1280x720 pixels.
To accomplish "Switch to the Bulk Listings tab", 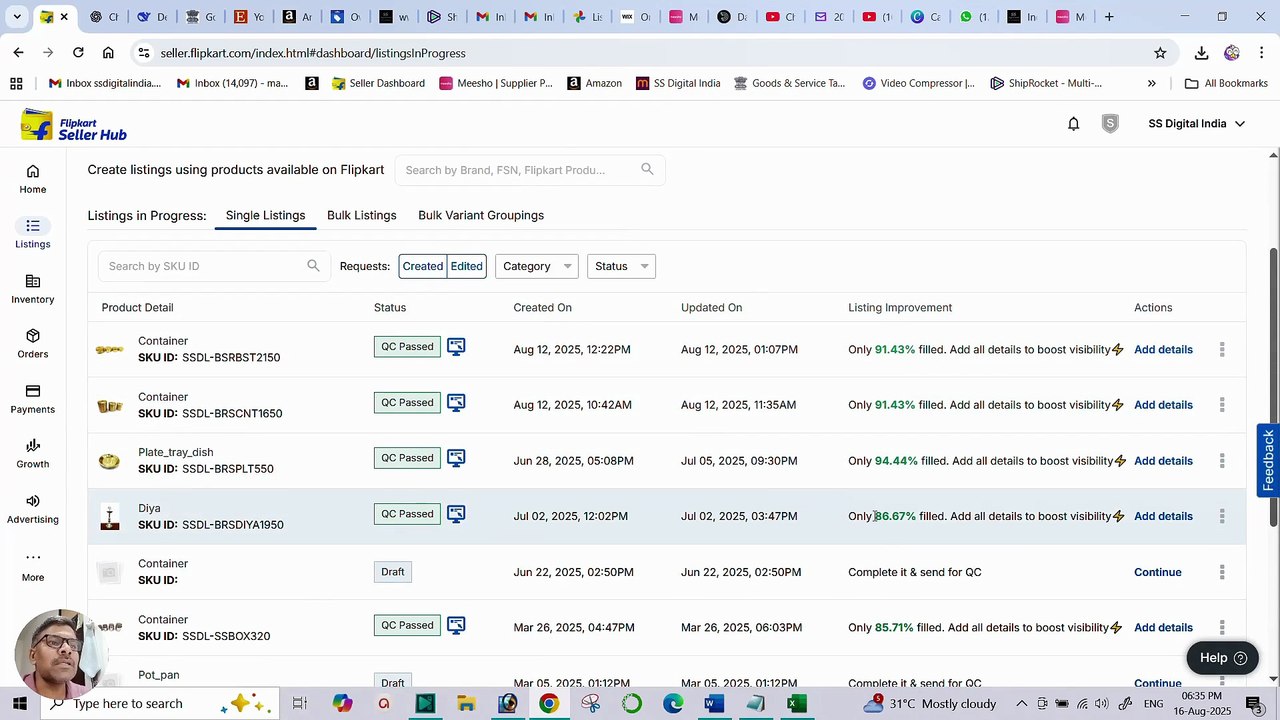I will [362, 215].
